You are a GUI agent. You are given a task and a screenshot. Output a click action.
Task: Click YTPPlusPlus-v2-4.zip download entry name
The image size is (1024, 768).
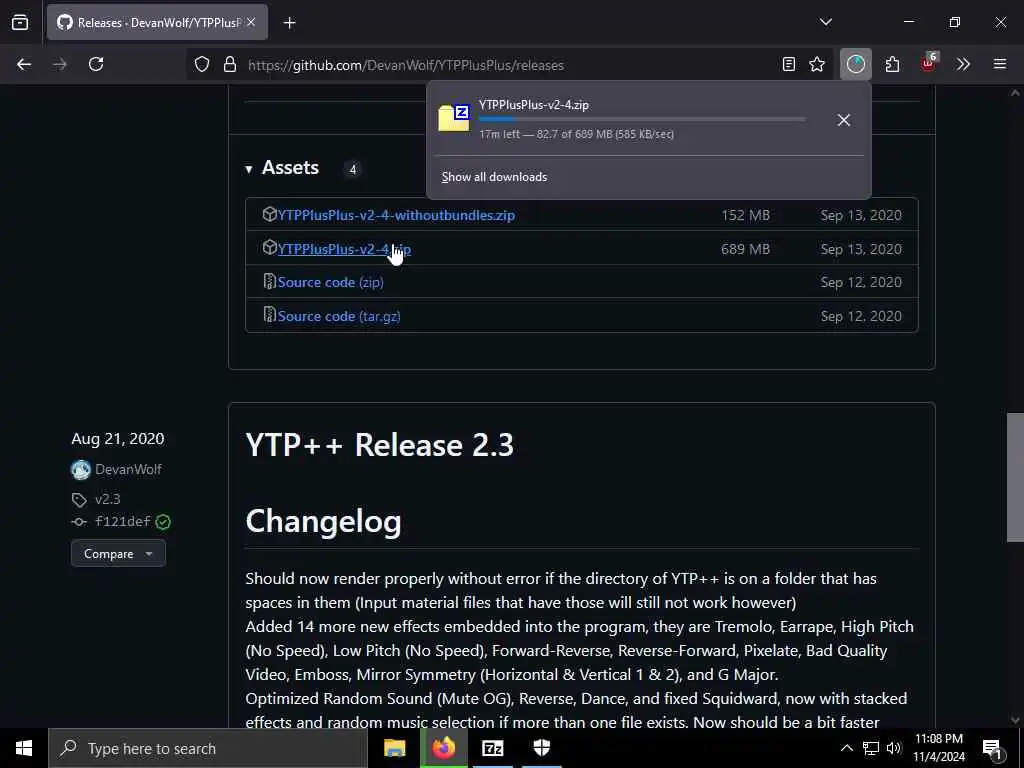click(x=534, y=104)
